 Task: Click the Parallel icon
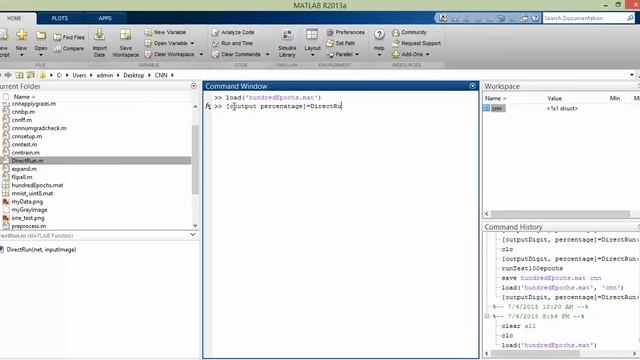click(x=330, y=54)
